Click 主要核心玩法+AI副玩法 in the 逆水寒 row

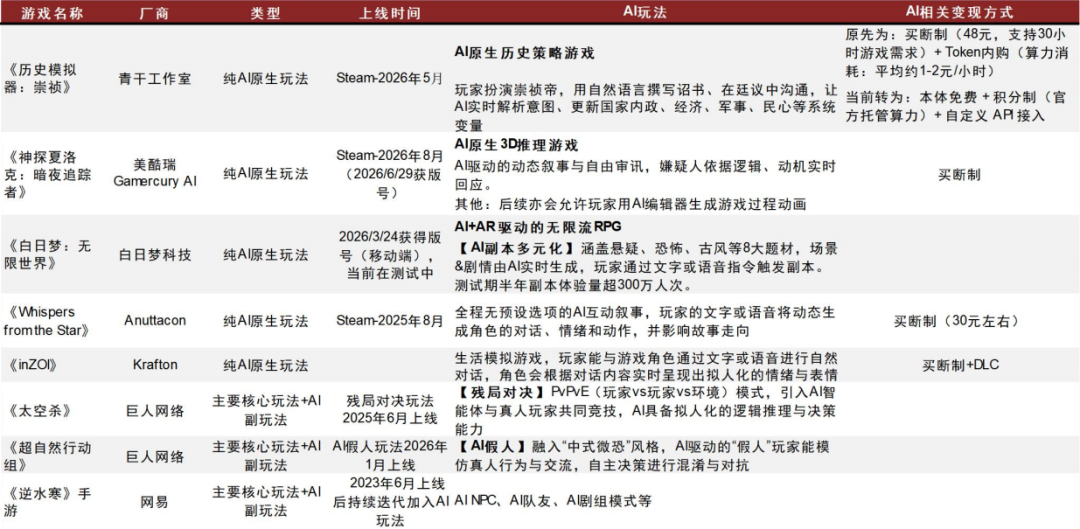[x=265, y=501]
